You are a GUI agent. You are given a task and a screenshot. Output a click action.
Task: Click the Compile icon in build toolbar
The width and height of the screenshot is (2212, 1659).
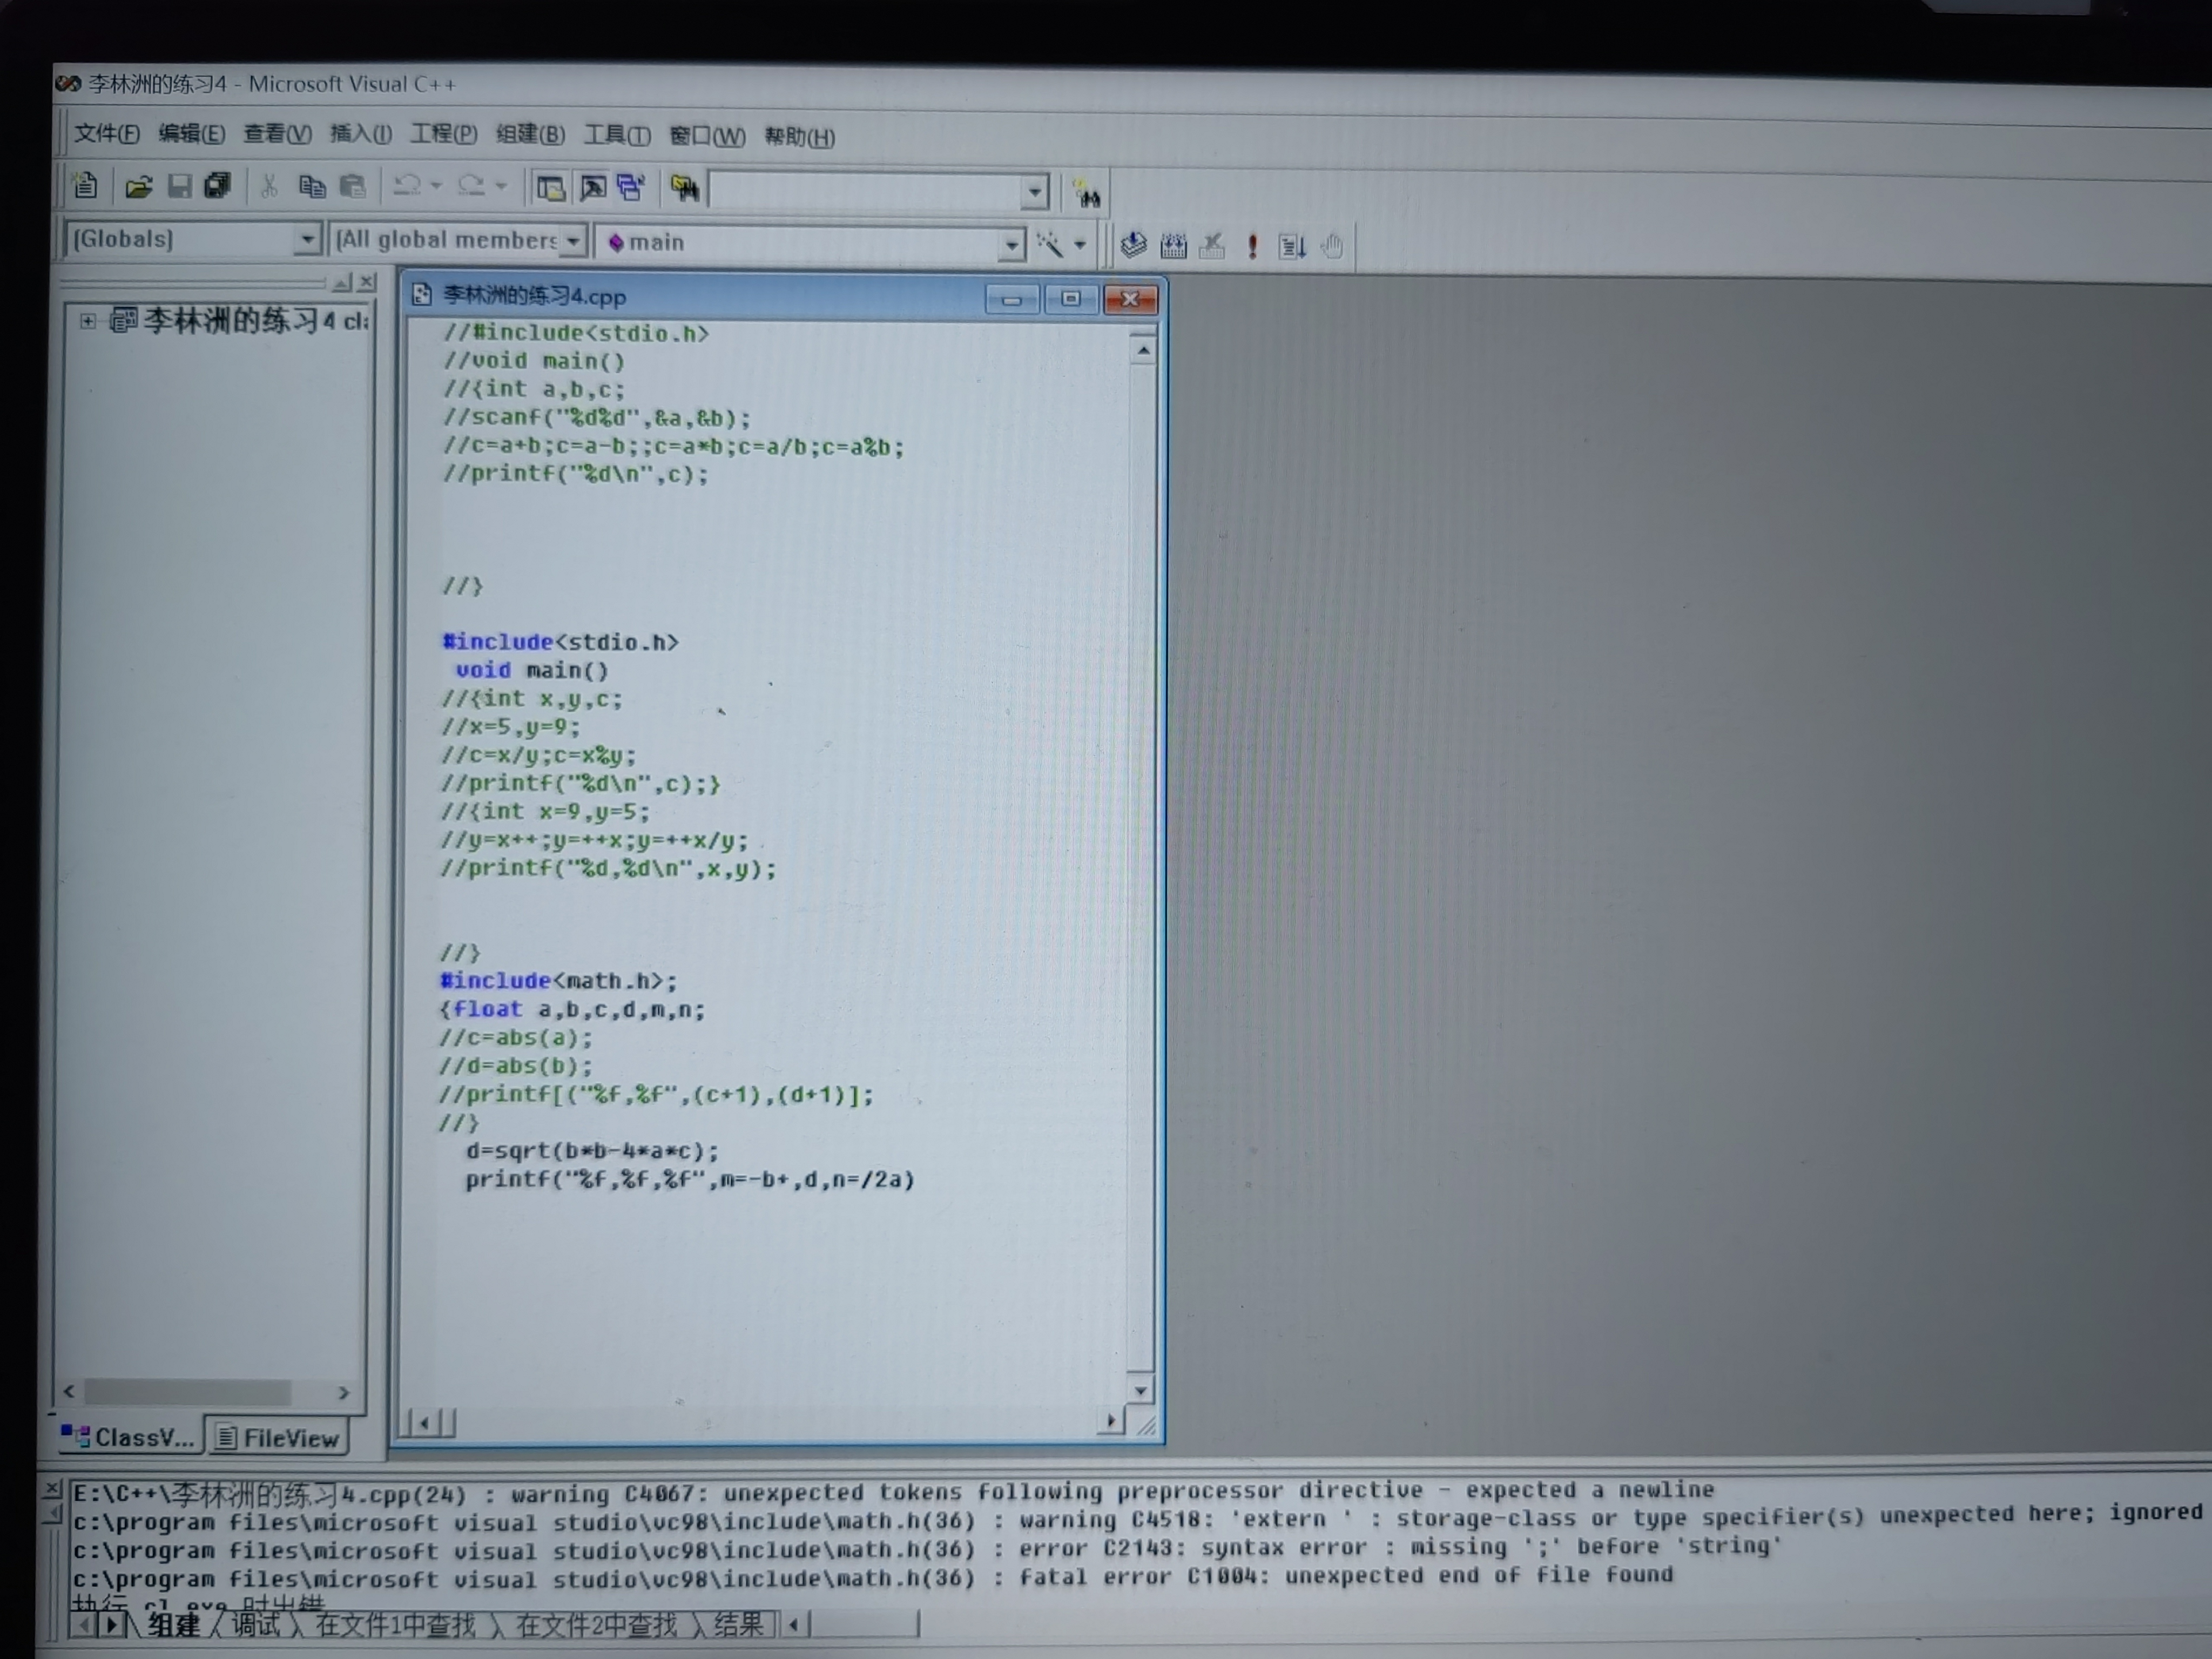(1133, 245)
